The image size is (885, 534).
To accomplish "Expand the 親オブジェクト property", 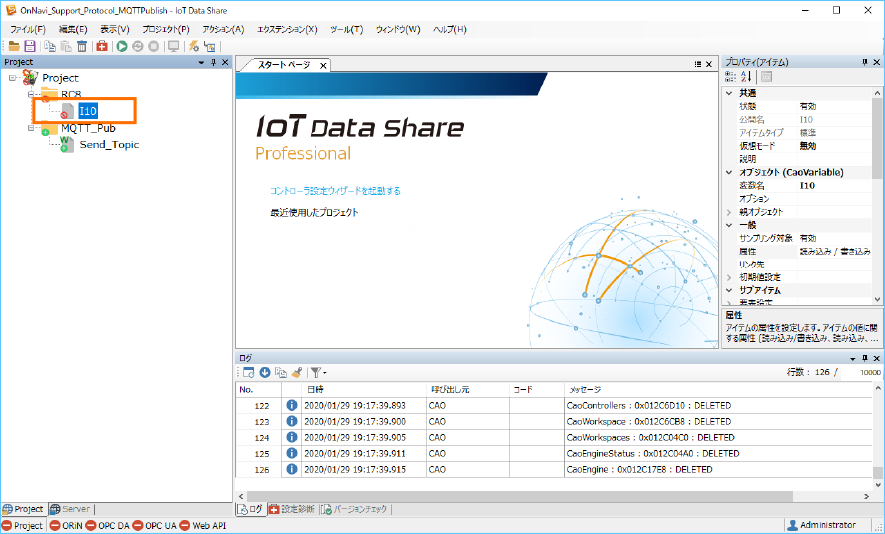I will 729,212.
